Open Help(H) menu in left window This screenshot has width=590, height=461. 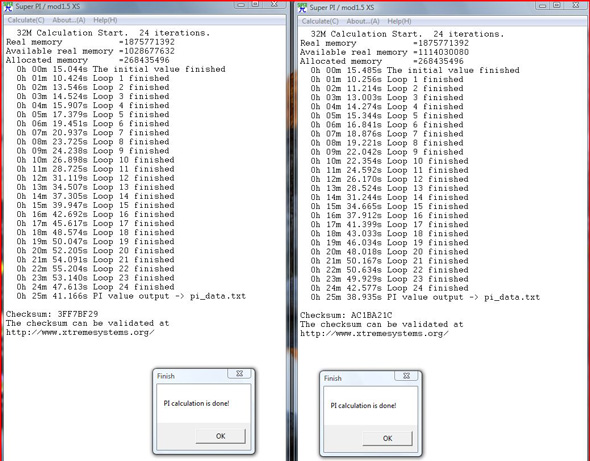point(105,20)
